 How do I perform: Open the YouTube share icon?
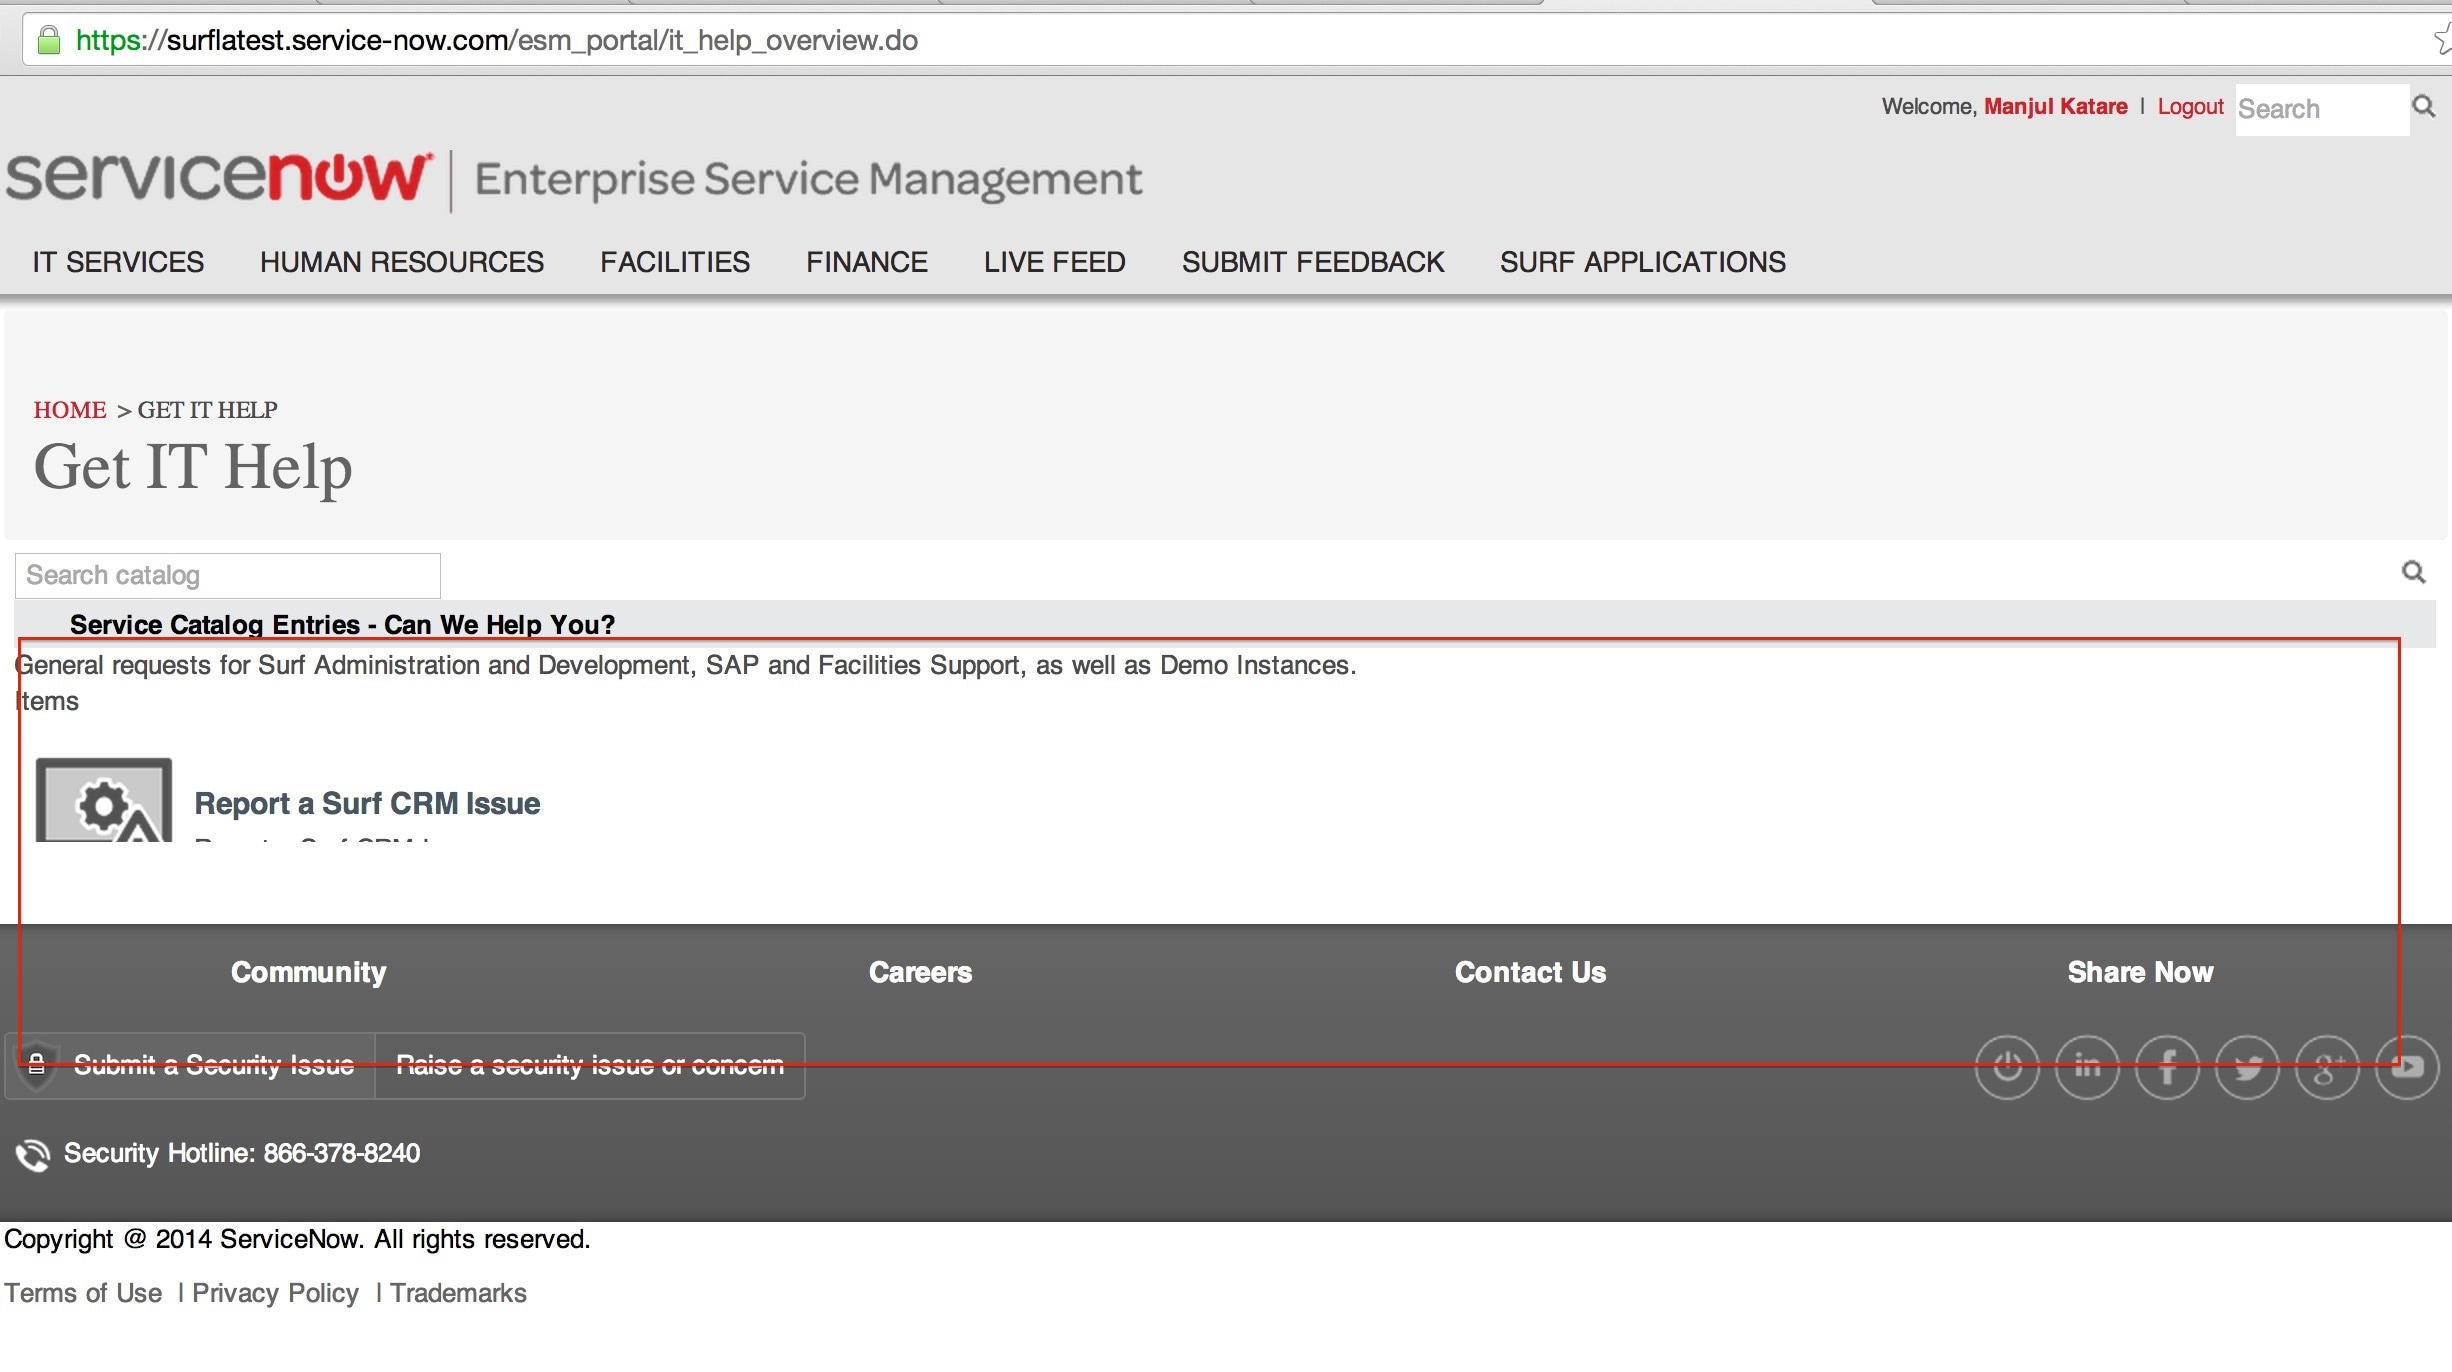click(x=2407, y=1067)
